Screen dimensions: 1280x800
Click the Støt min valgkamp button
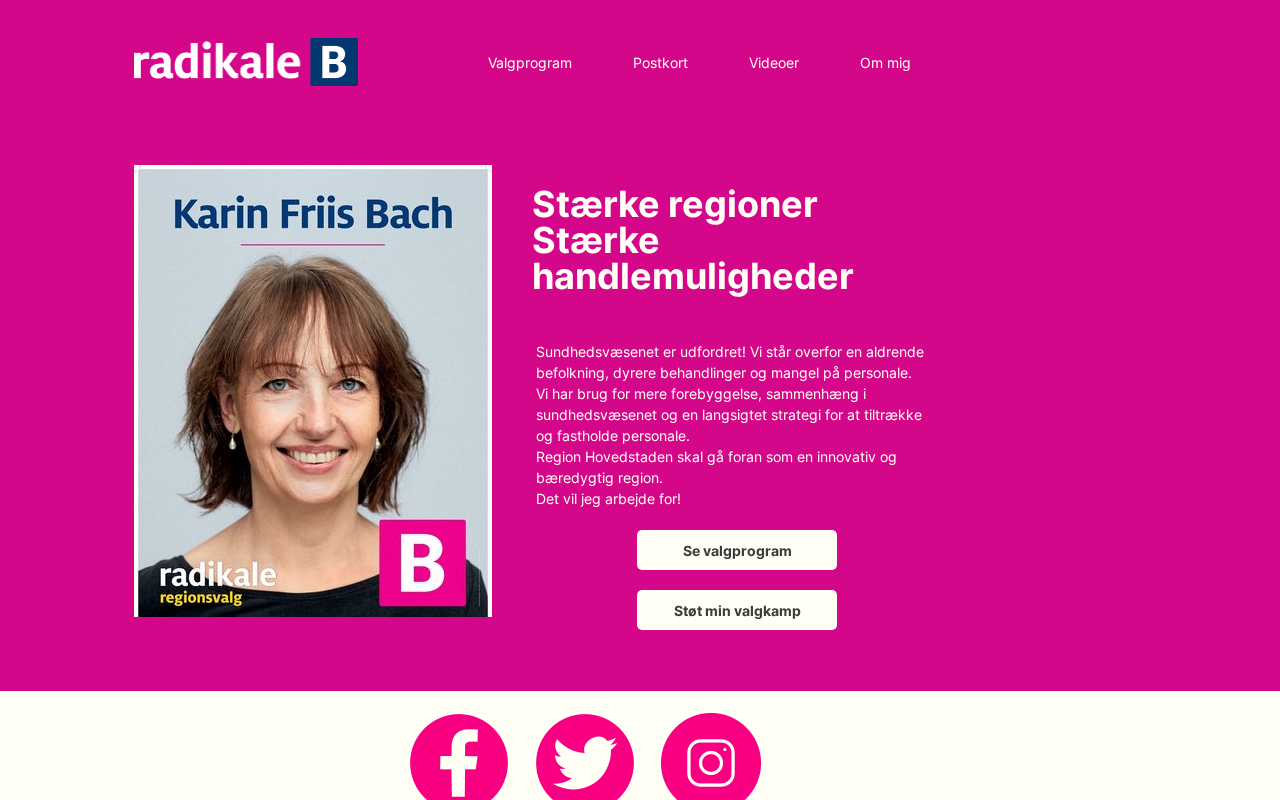(737, 610)
